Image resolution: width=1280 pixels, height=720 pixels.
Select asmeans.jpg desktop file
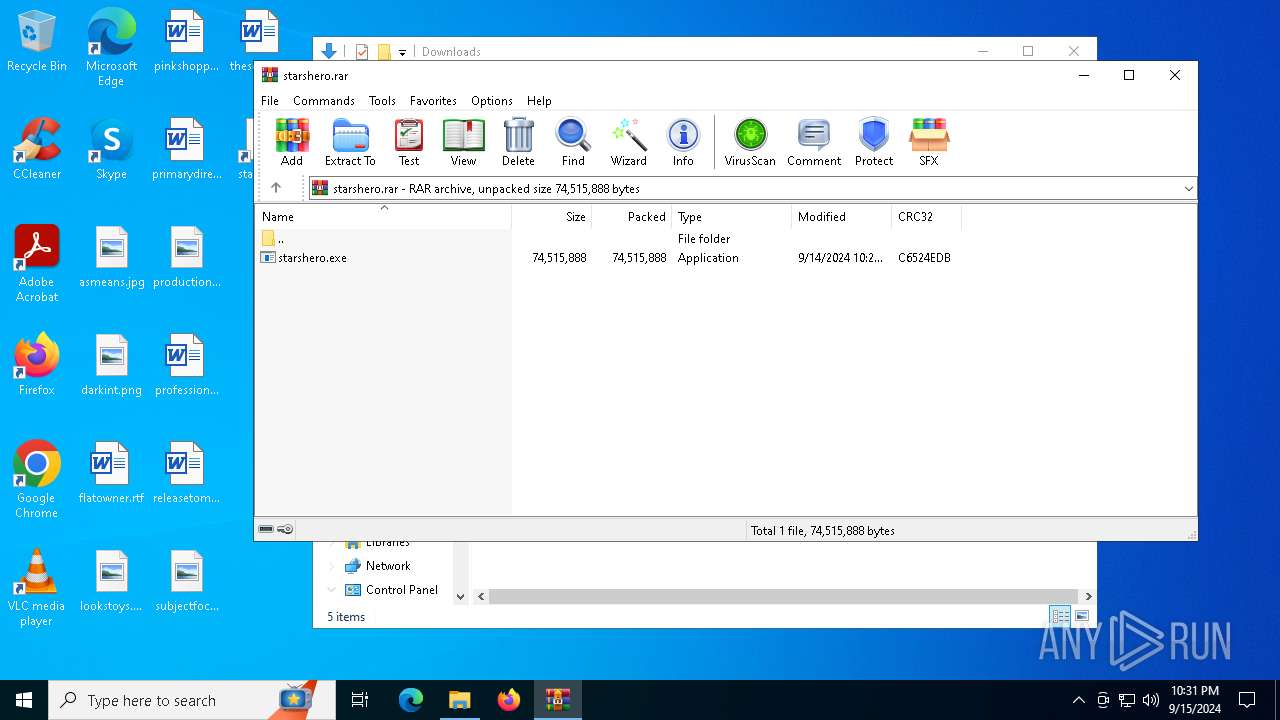point(111,257)
